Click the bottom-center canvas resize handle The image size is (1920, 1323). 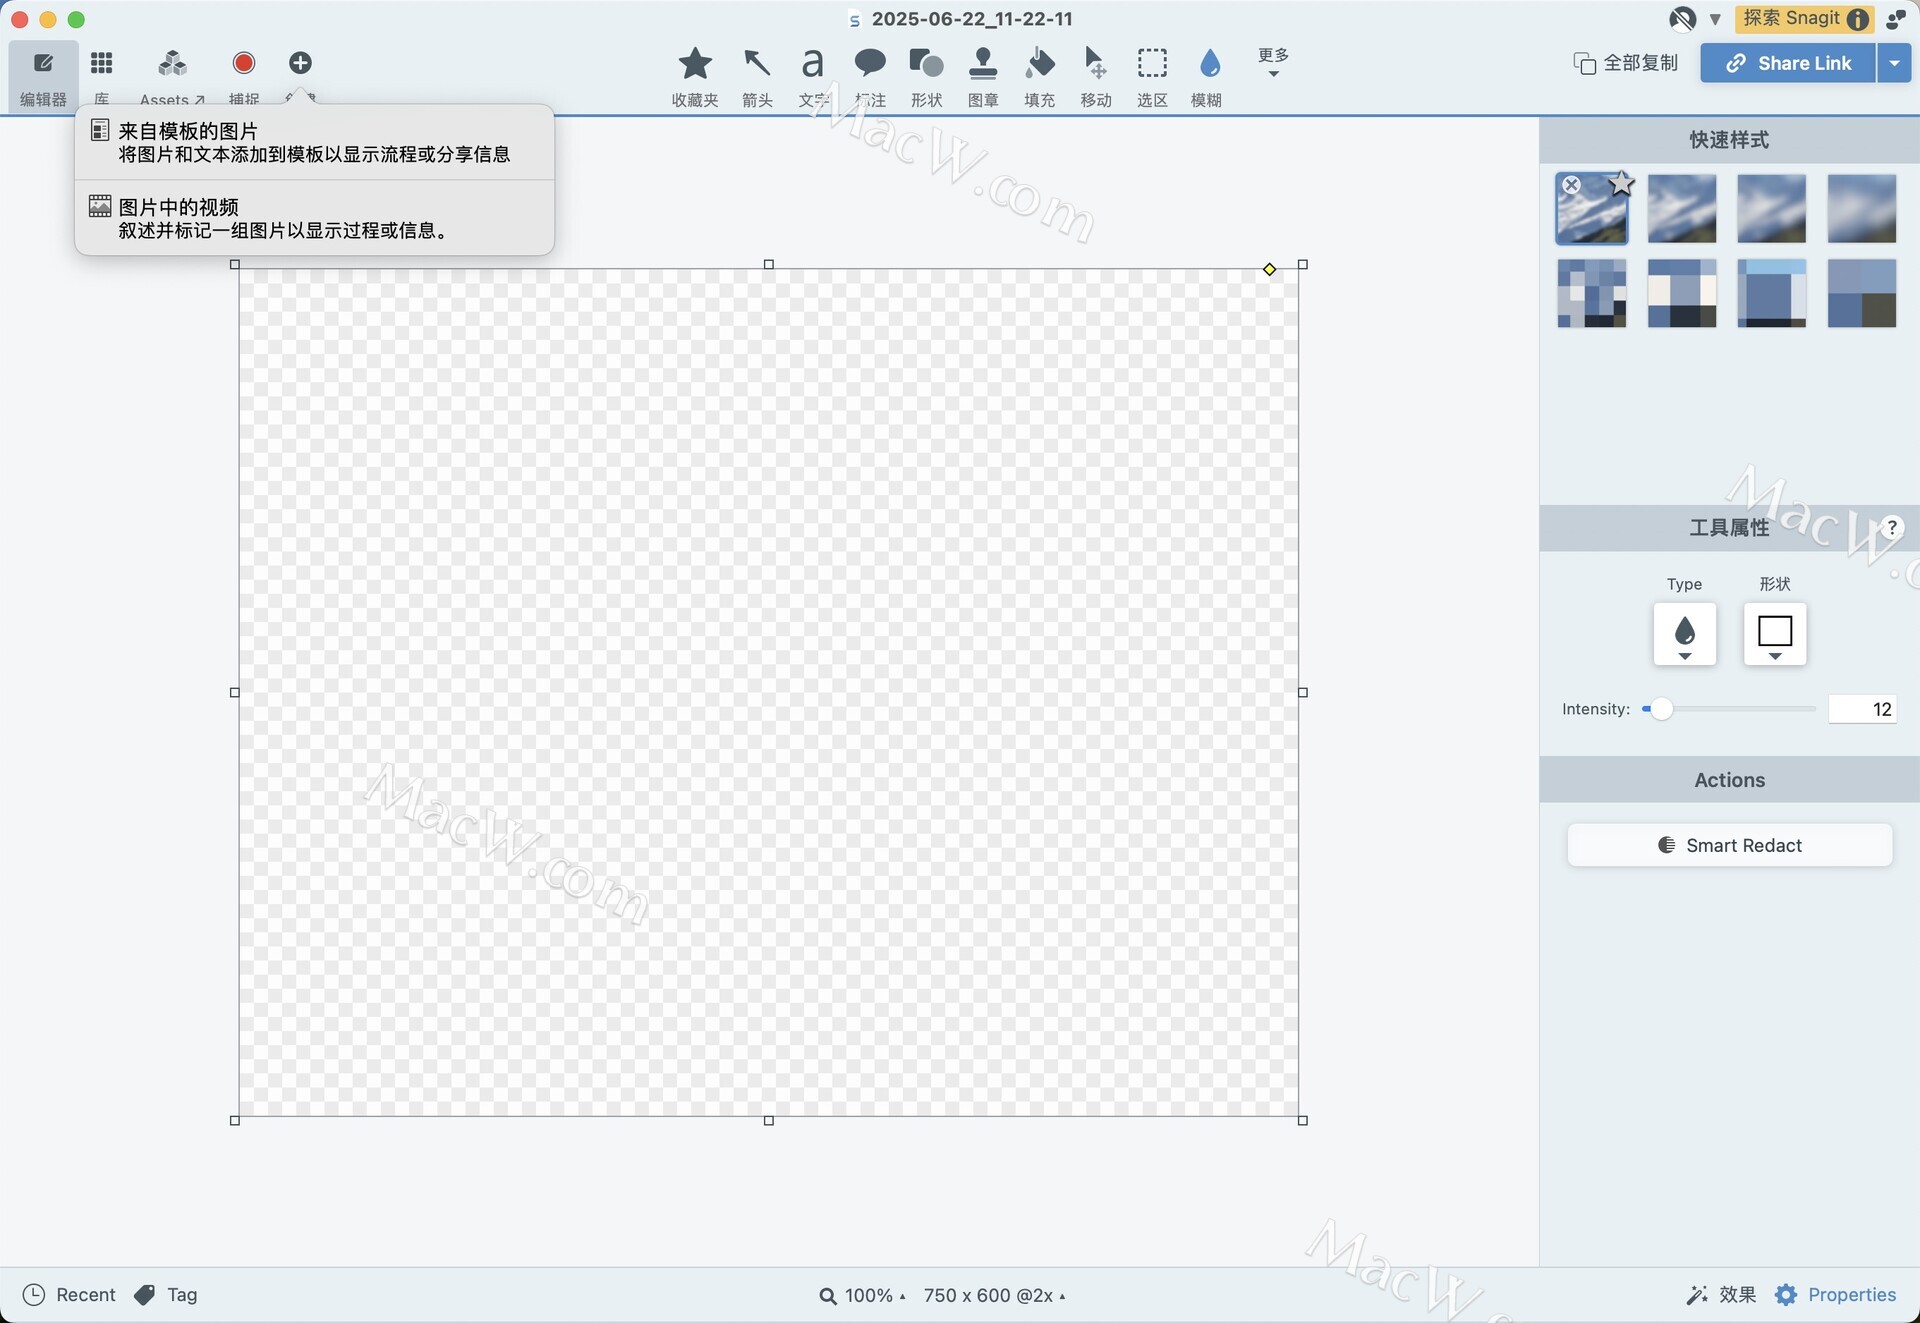(x=769, y=1121)
